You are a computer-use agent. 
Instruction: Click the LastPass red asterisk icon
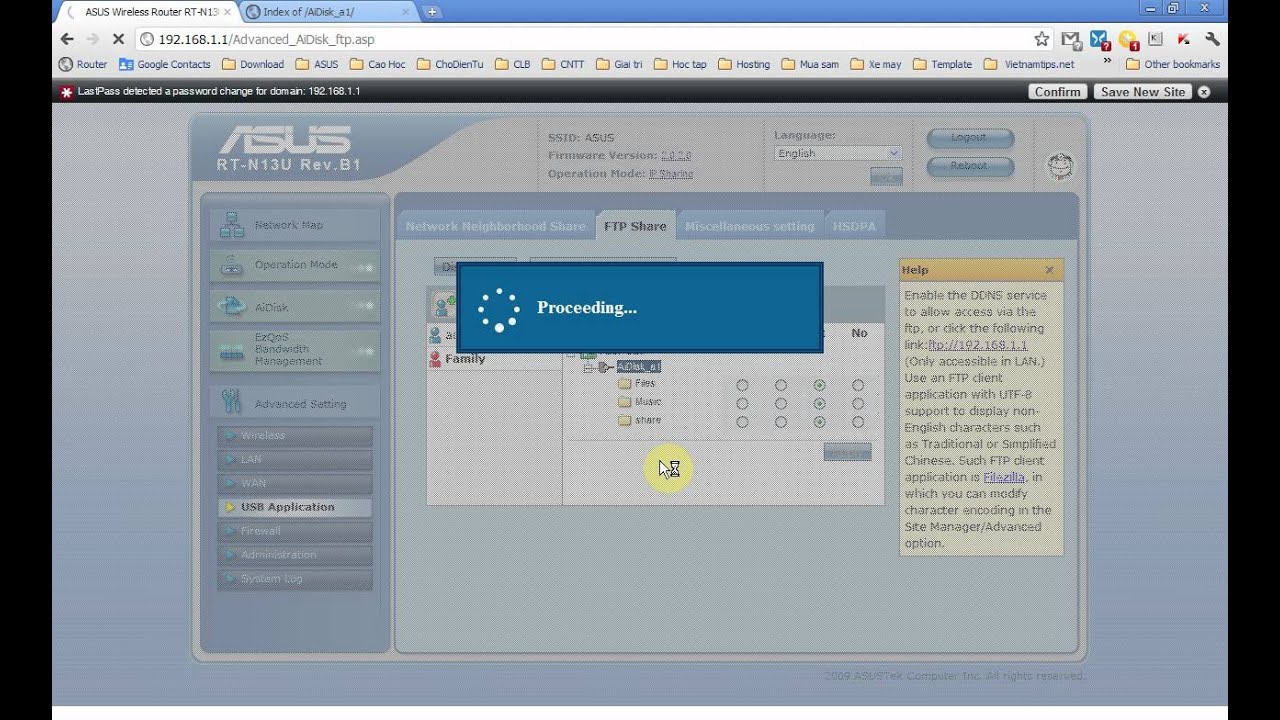coord(66,92)
